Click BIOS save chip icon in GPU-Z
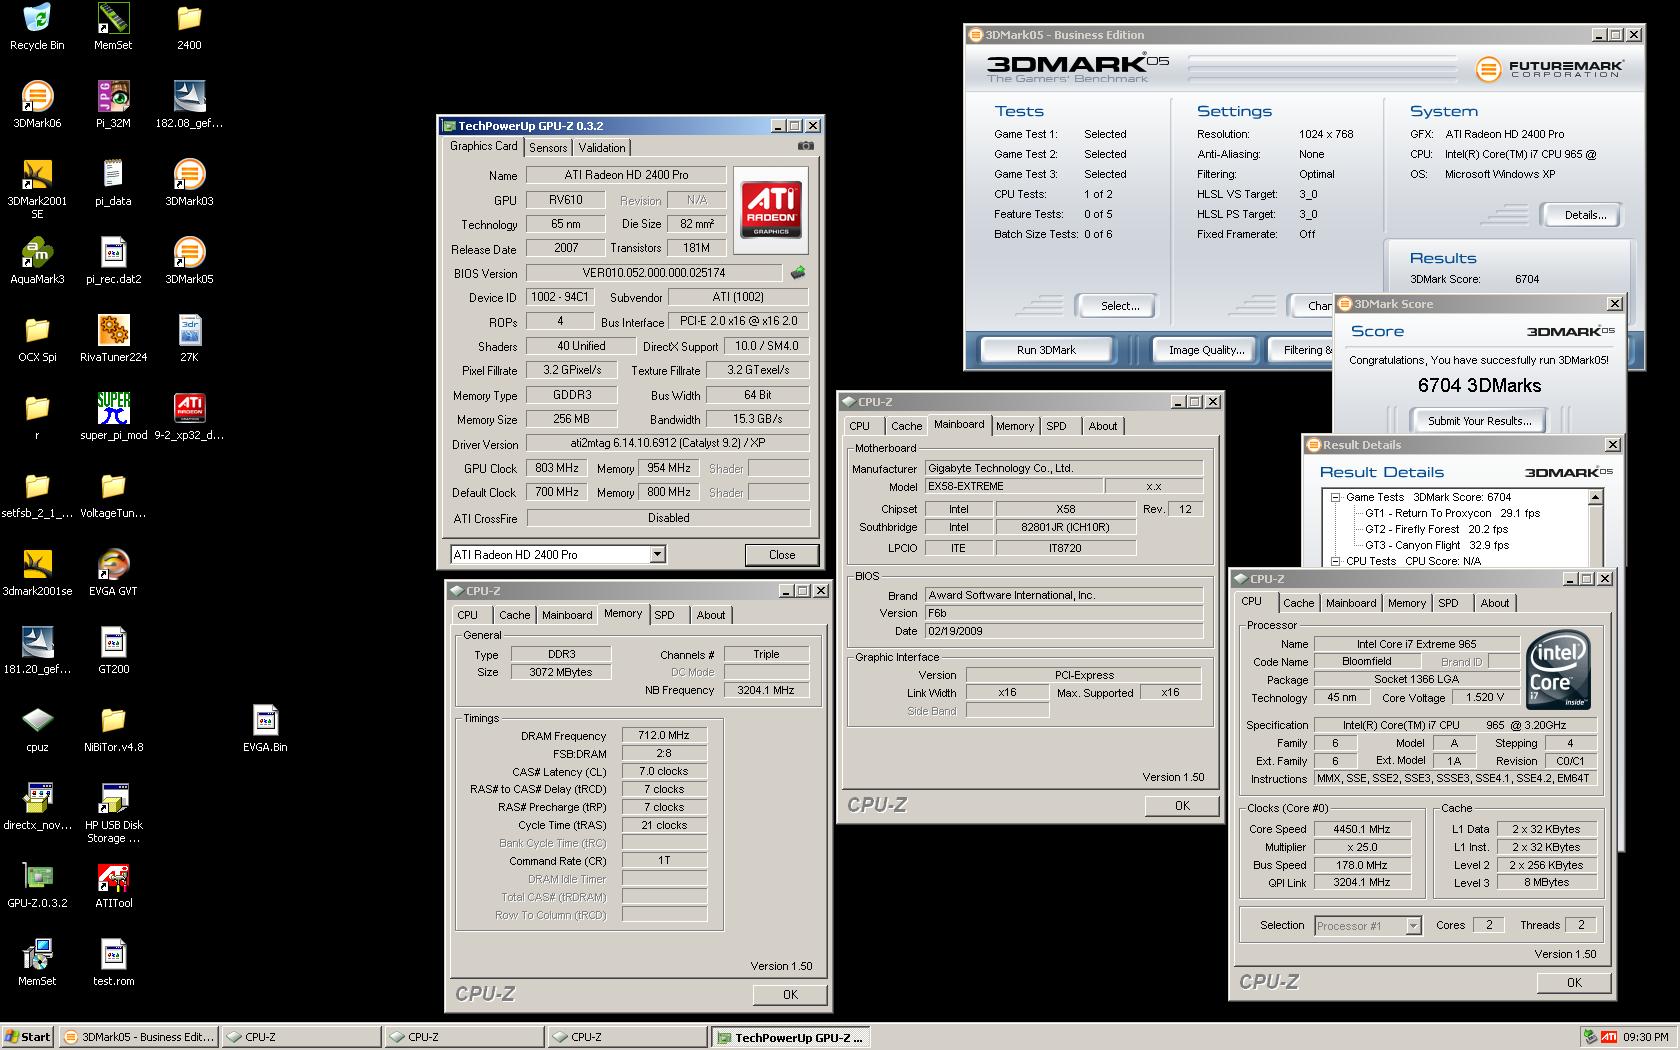The height and width of the screenshot is (1050, 1680). coord(797,272)
